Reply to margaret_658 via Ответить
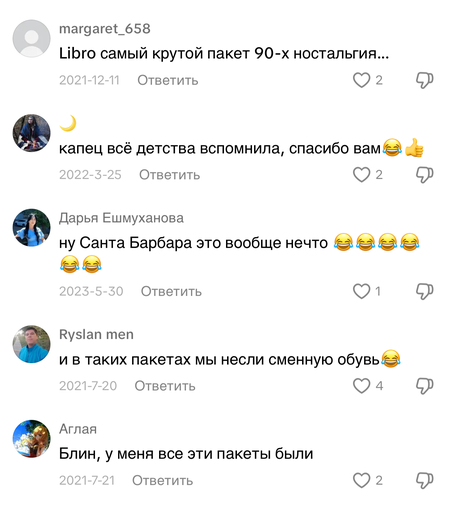The image size is (450, 506). click(x=168, y=80)
